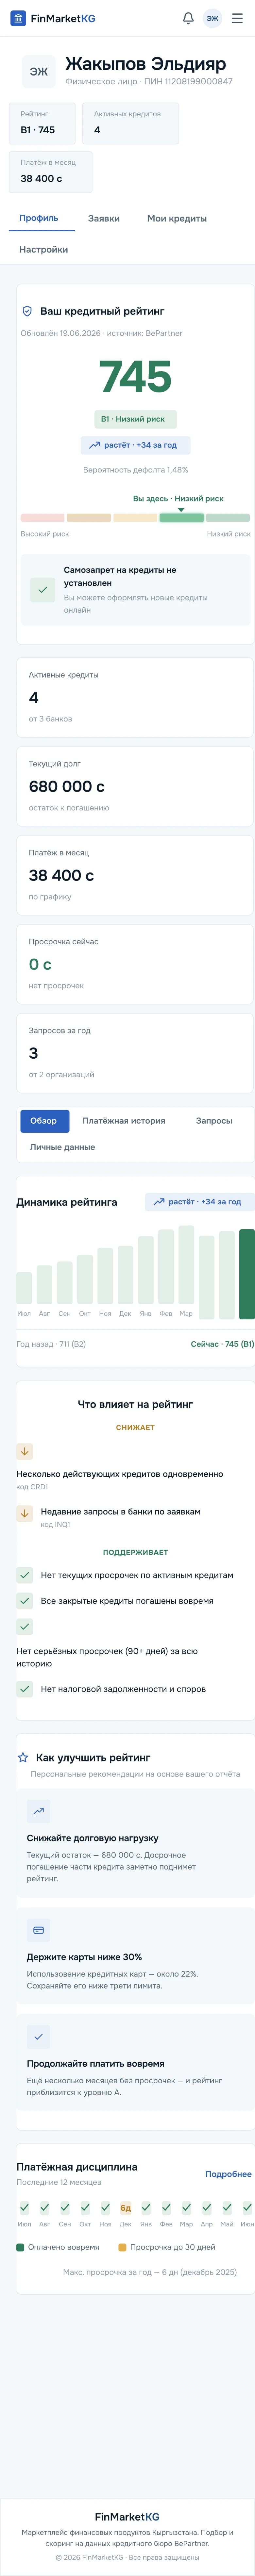Click the checkmark icon in the Самозапрет card
The width and height of the screenshot is (255, 2576).
(43, 590)
